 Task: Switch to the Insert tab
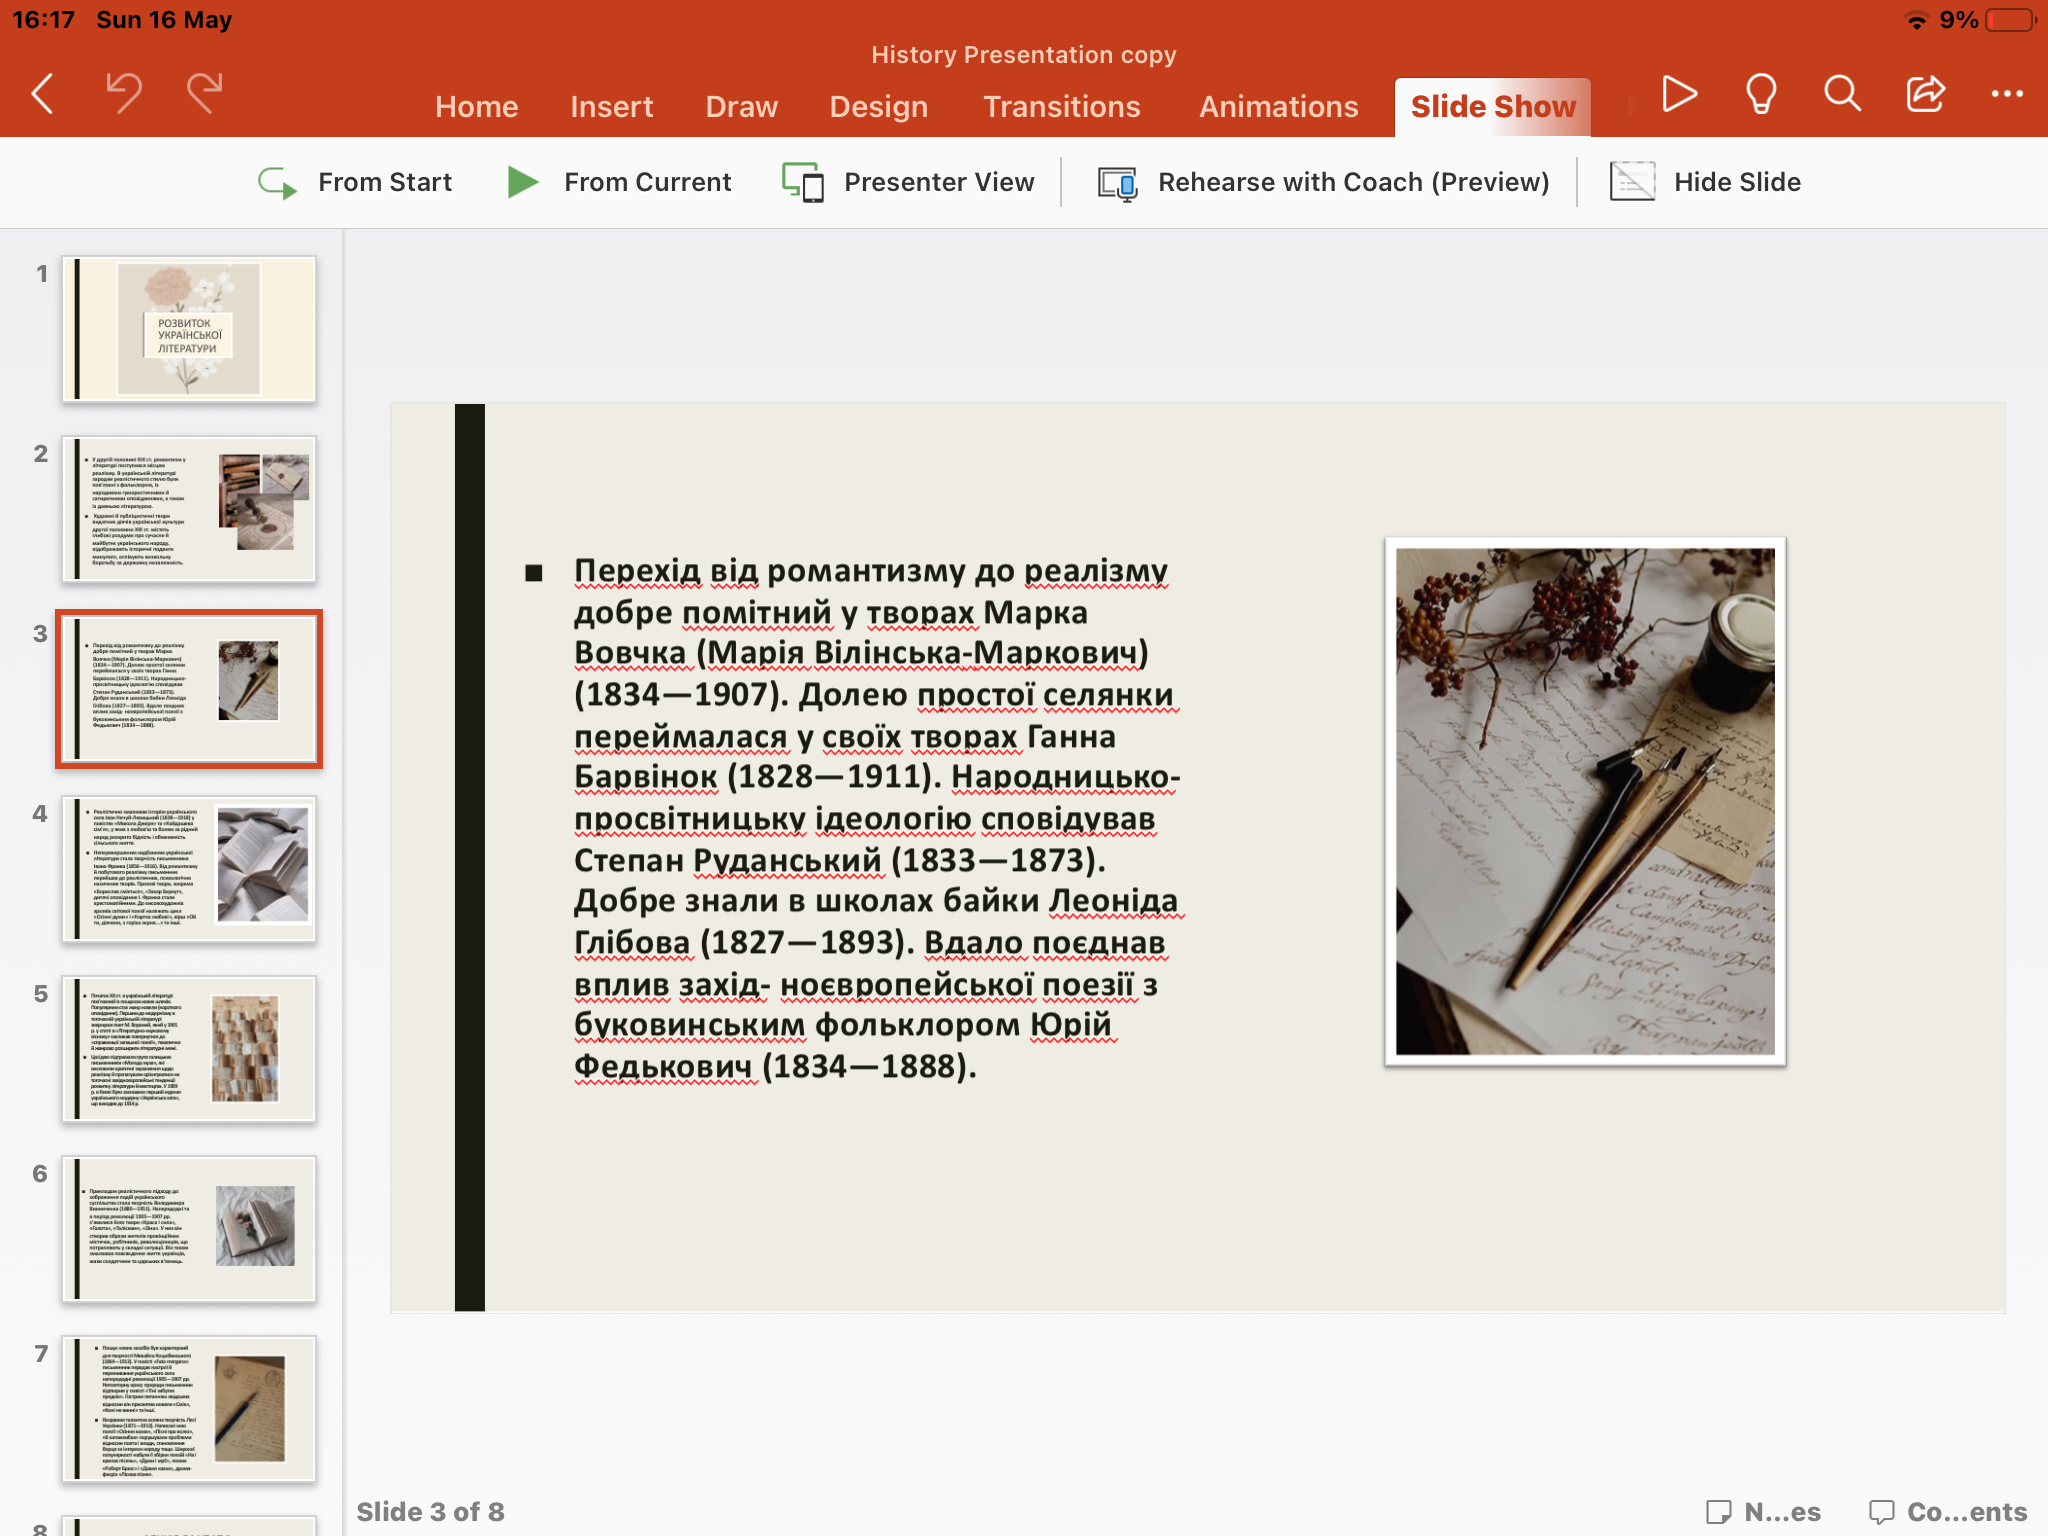point(611,107)
